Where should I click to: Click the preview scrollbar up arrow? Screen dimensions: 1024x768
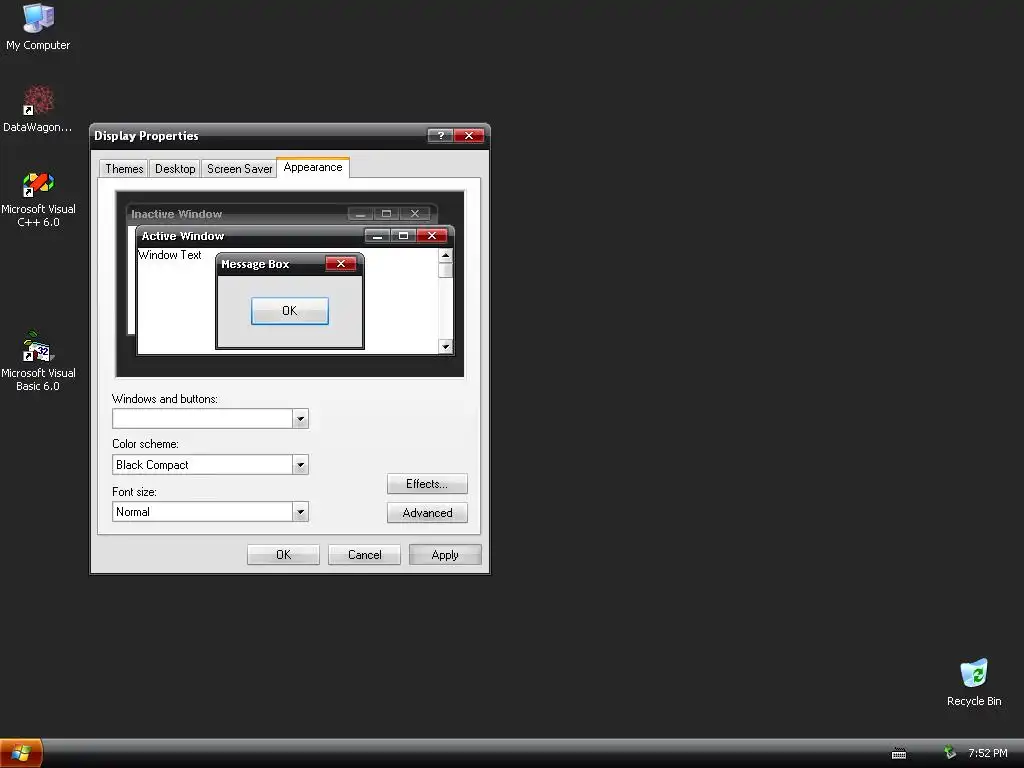pos(445,255)
